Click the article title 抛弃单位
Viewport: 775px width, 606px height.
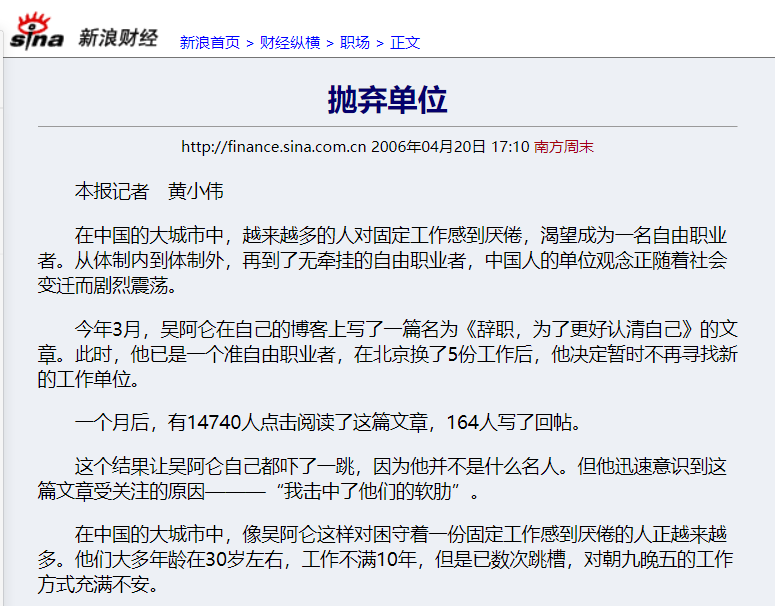coord(388,100)
